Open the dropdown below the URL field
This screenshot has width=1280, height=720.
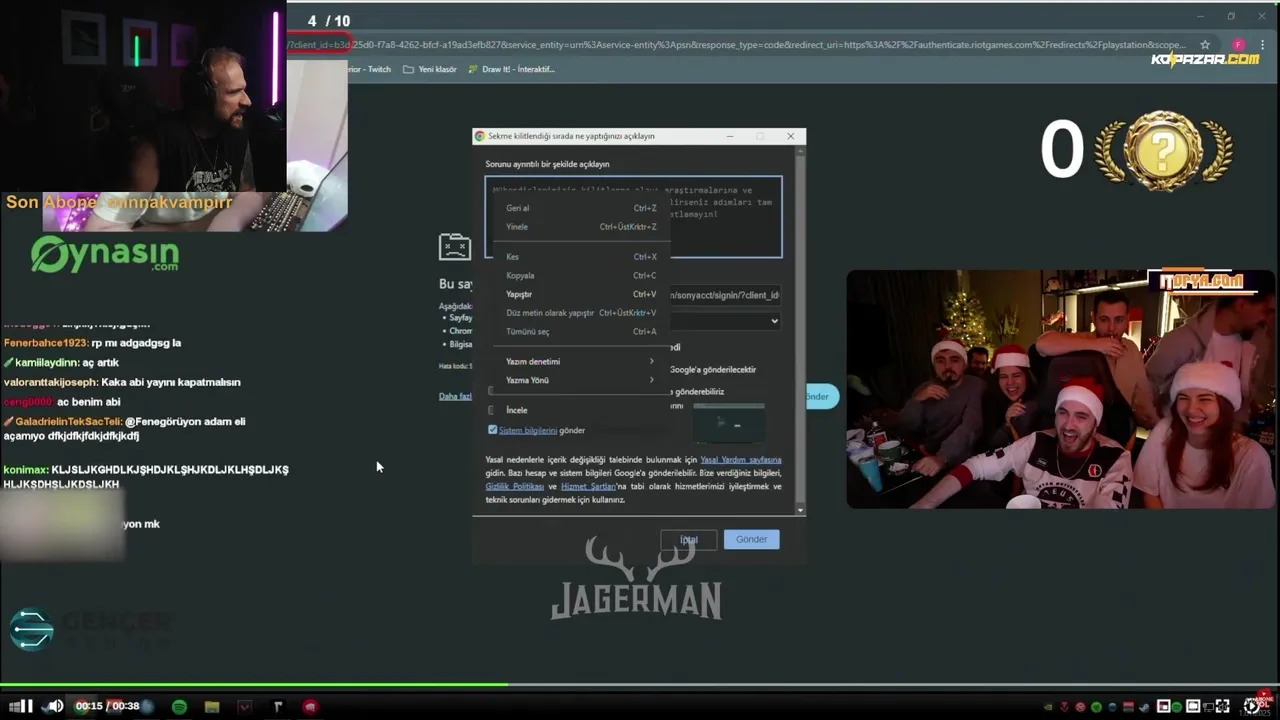pyautogui.click(x=725, y=321)
